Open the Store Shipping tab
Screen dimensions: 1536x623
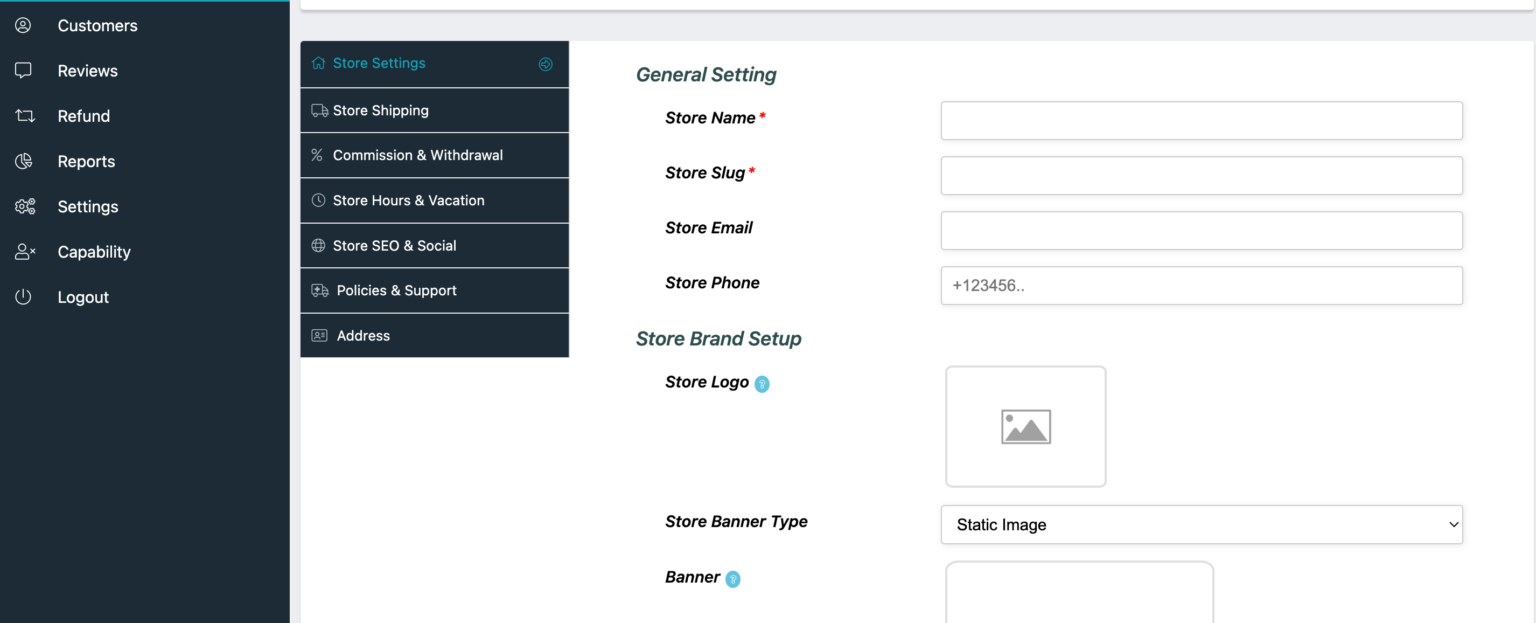(434, 110)
